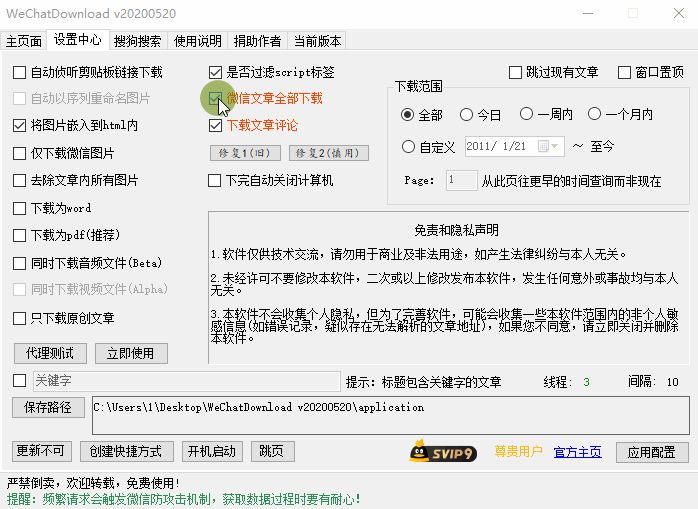This screenshot has height=509, width=698.
Task: Select the 设置中心 tab
Action: pos(77,40)
